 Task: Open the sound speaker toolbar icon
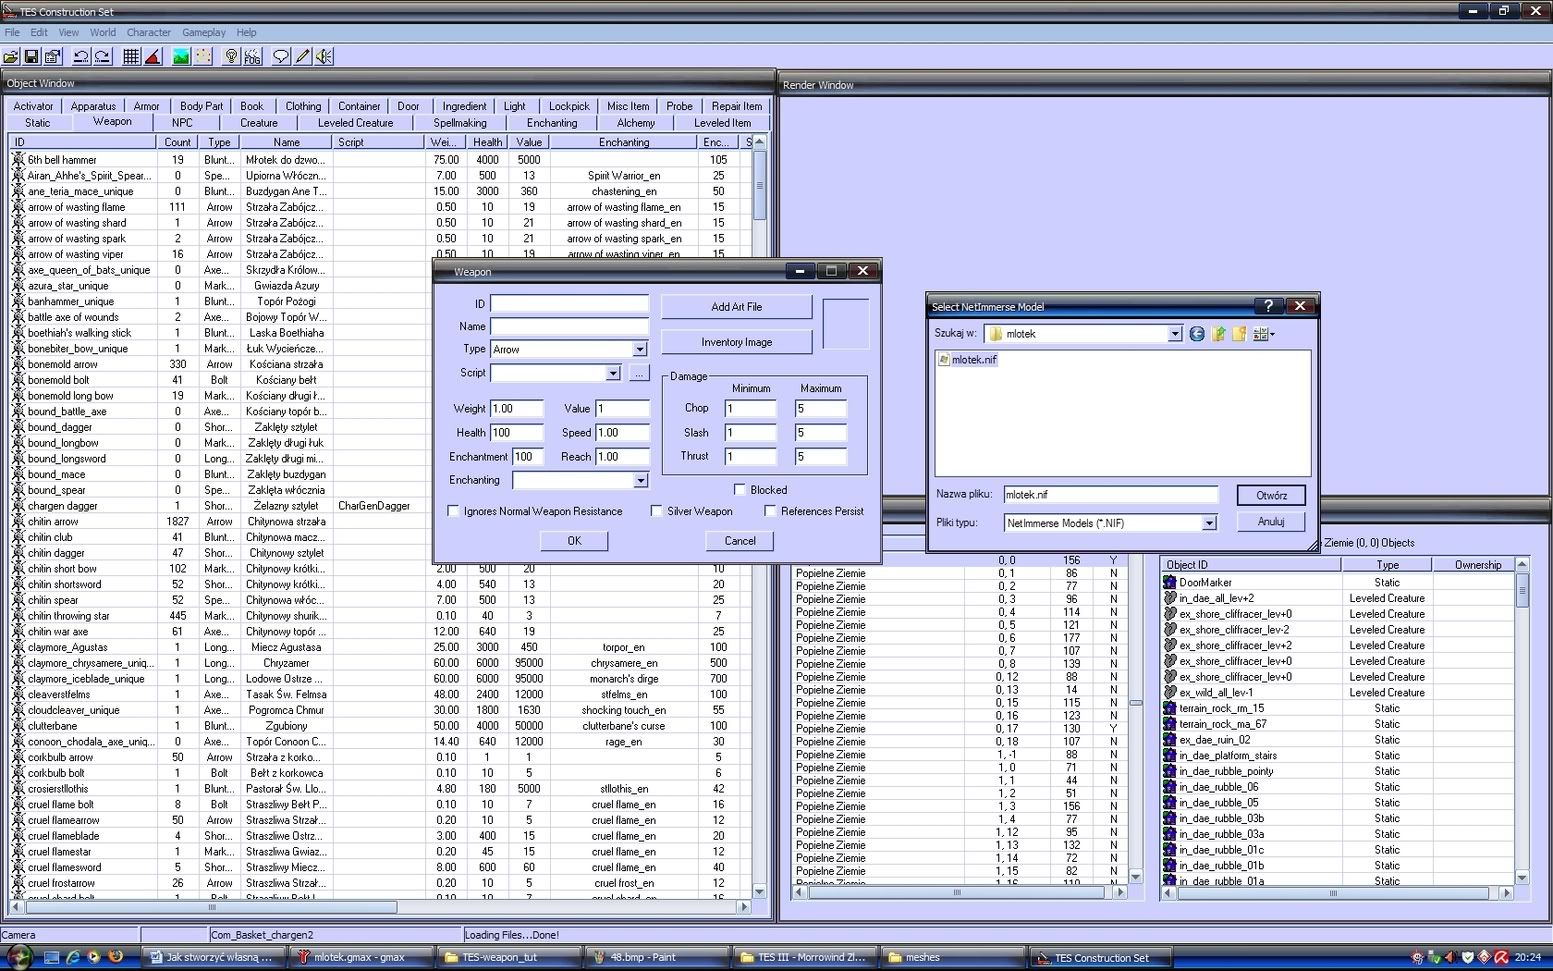pyautogui.click(x=324, y=57)
